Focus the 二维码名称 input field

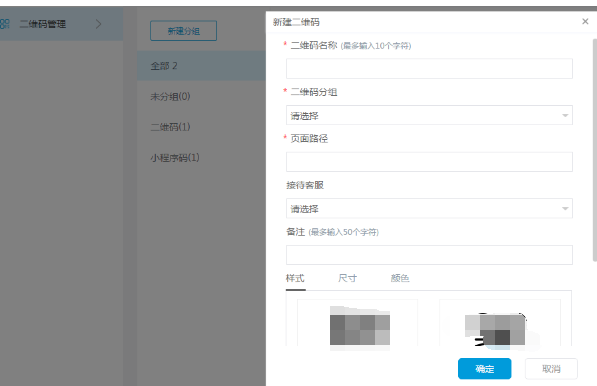pos(429,69)
